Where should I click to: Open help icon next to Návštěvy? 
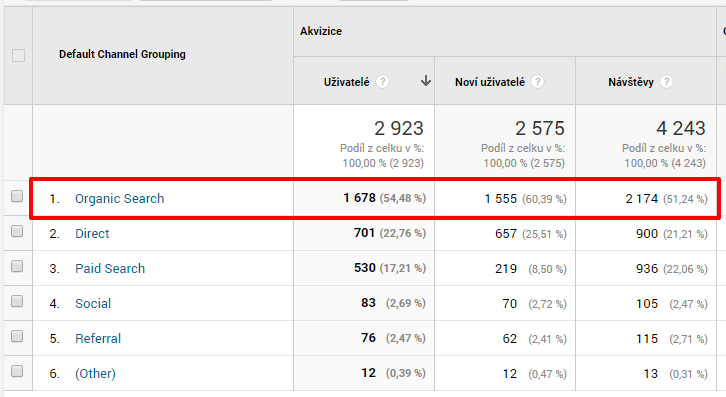[666, 82]
